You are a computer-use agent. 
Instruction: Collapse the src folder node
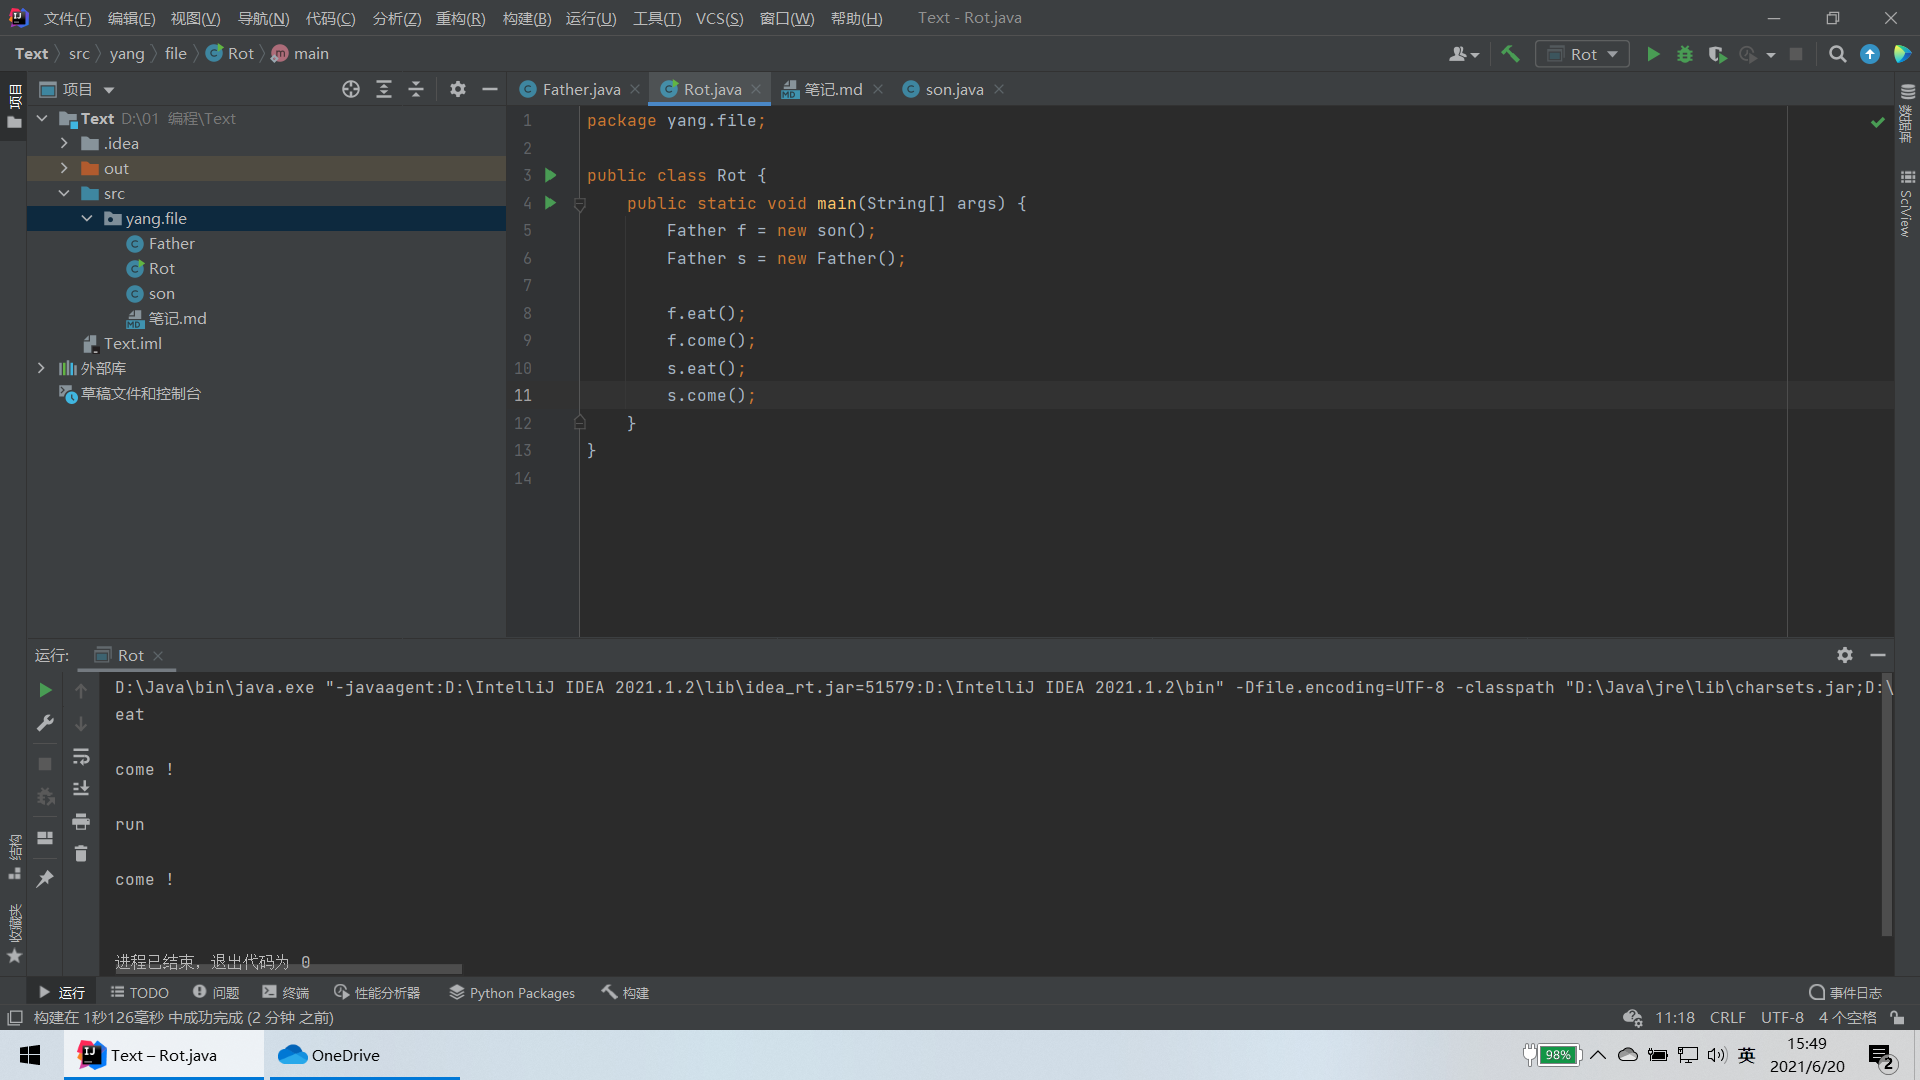click(64, 193)
